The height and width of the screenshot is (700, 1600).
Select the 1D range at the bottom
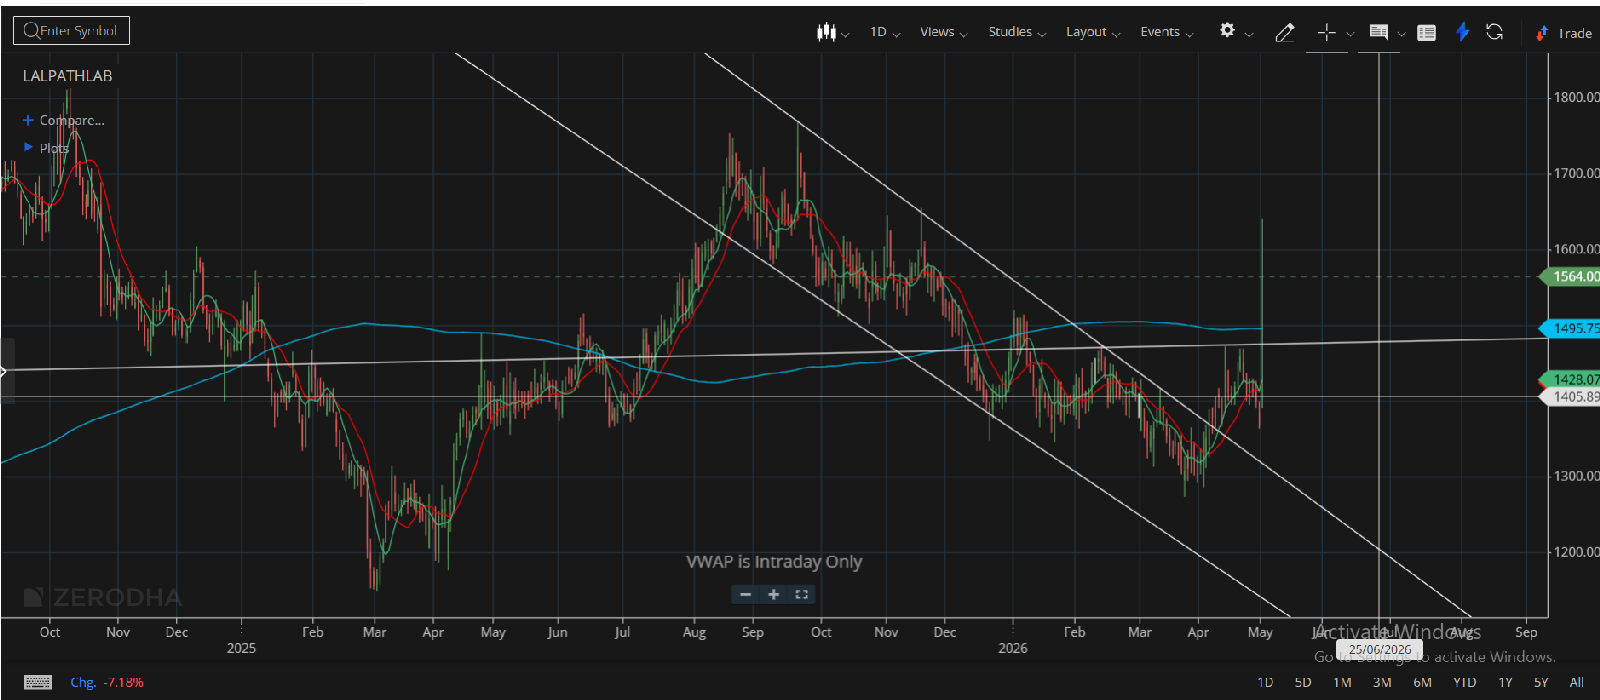click(x=1265, y=682)
